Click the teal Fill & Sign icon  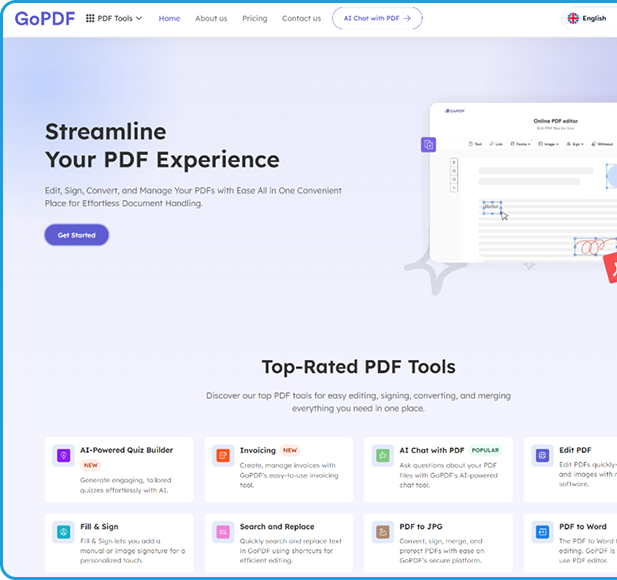pyautogui.click(x=63, y=532)
